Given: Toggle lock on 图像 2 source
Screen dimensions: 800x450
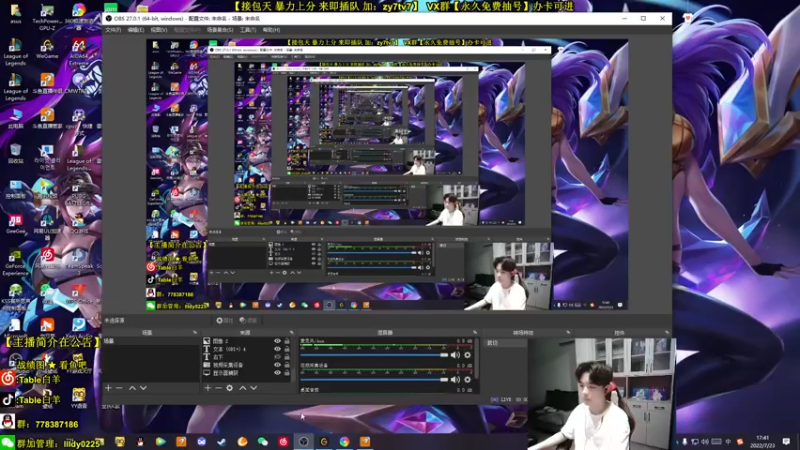Looking at the screenshot, I should [287, 341].
